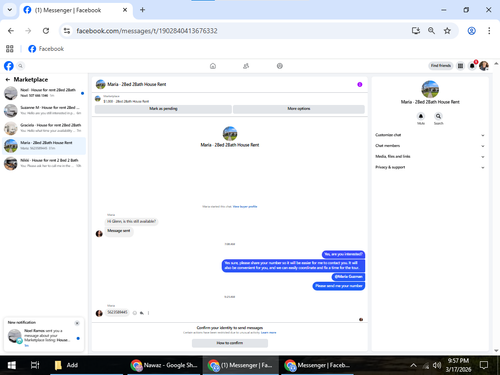
Task: Reload the page with the browser refresh icon
Action: click(x=46, y=31)
